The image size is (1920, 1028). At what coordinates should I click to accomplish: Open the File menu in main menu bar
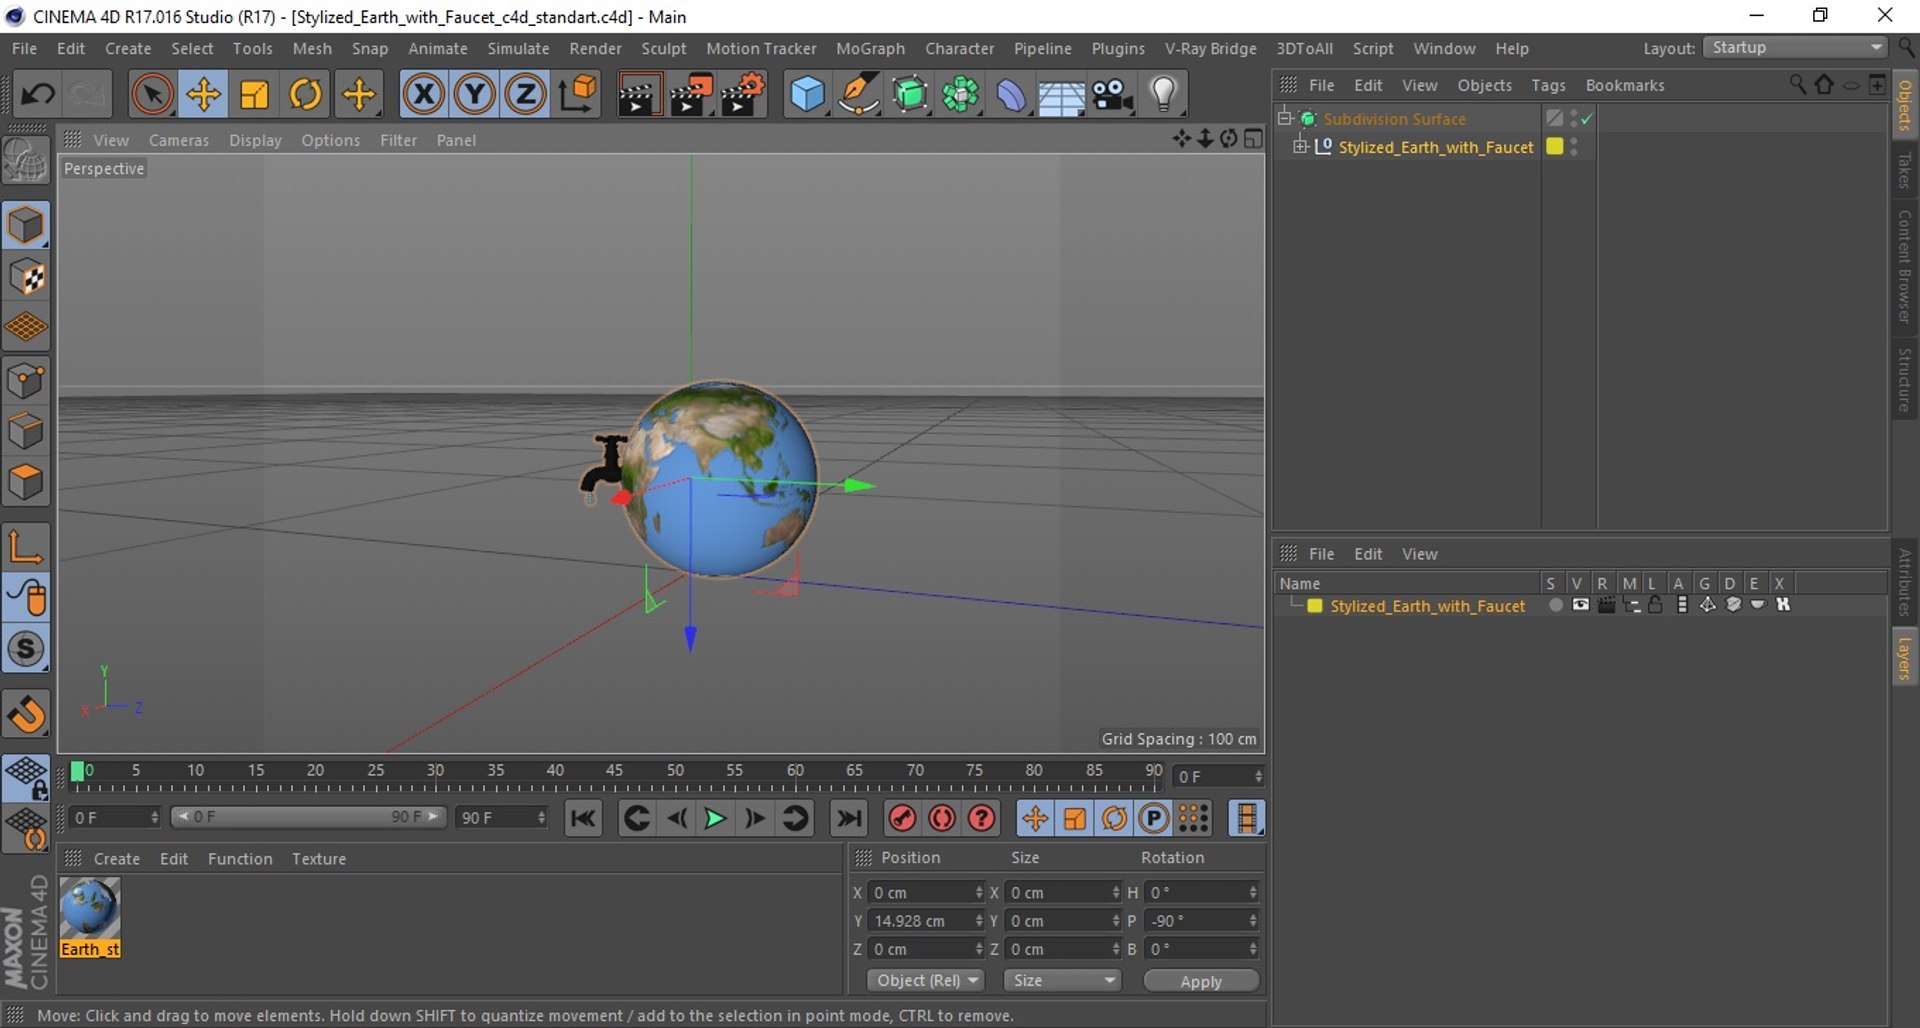tap(24, 48)
